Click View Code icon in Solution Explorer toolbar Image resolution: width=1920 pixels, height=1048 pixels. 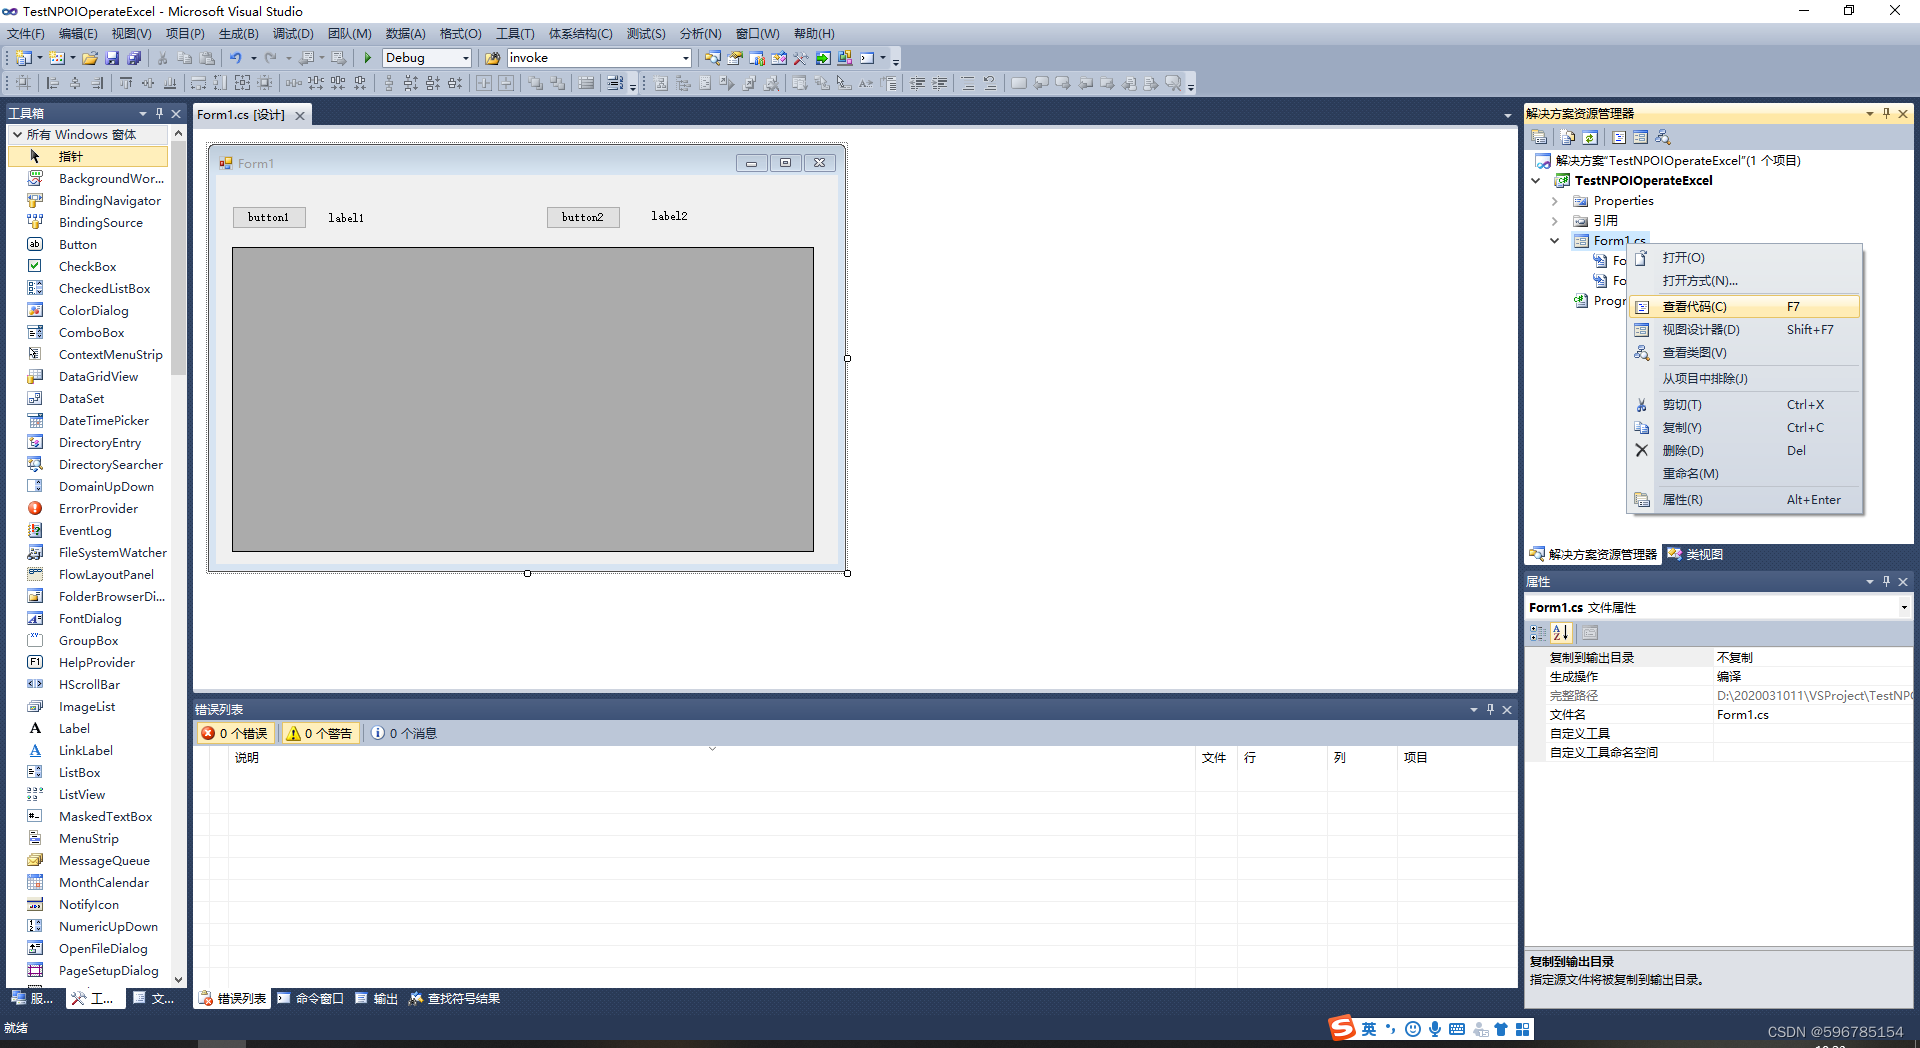tap(1619, 137)
